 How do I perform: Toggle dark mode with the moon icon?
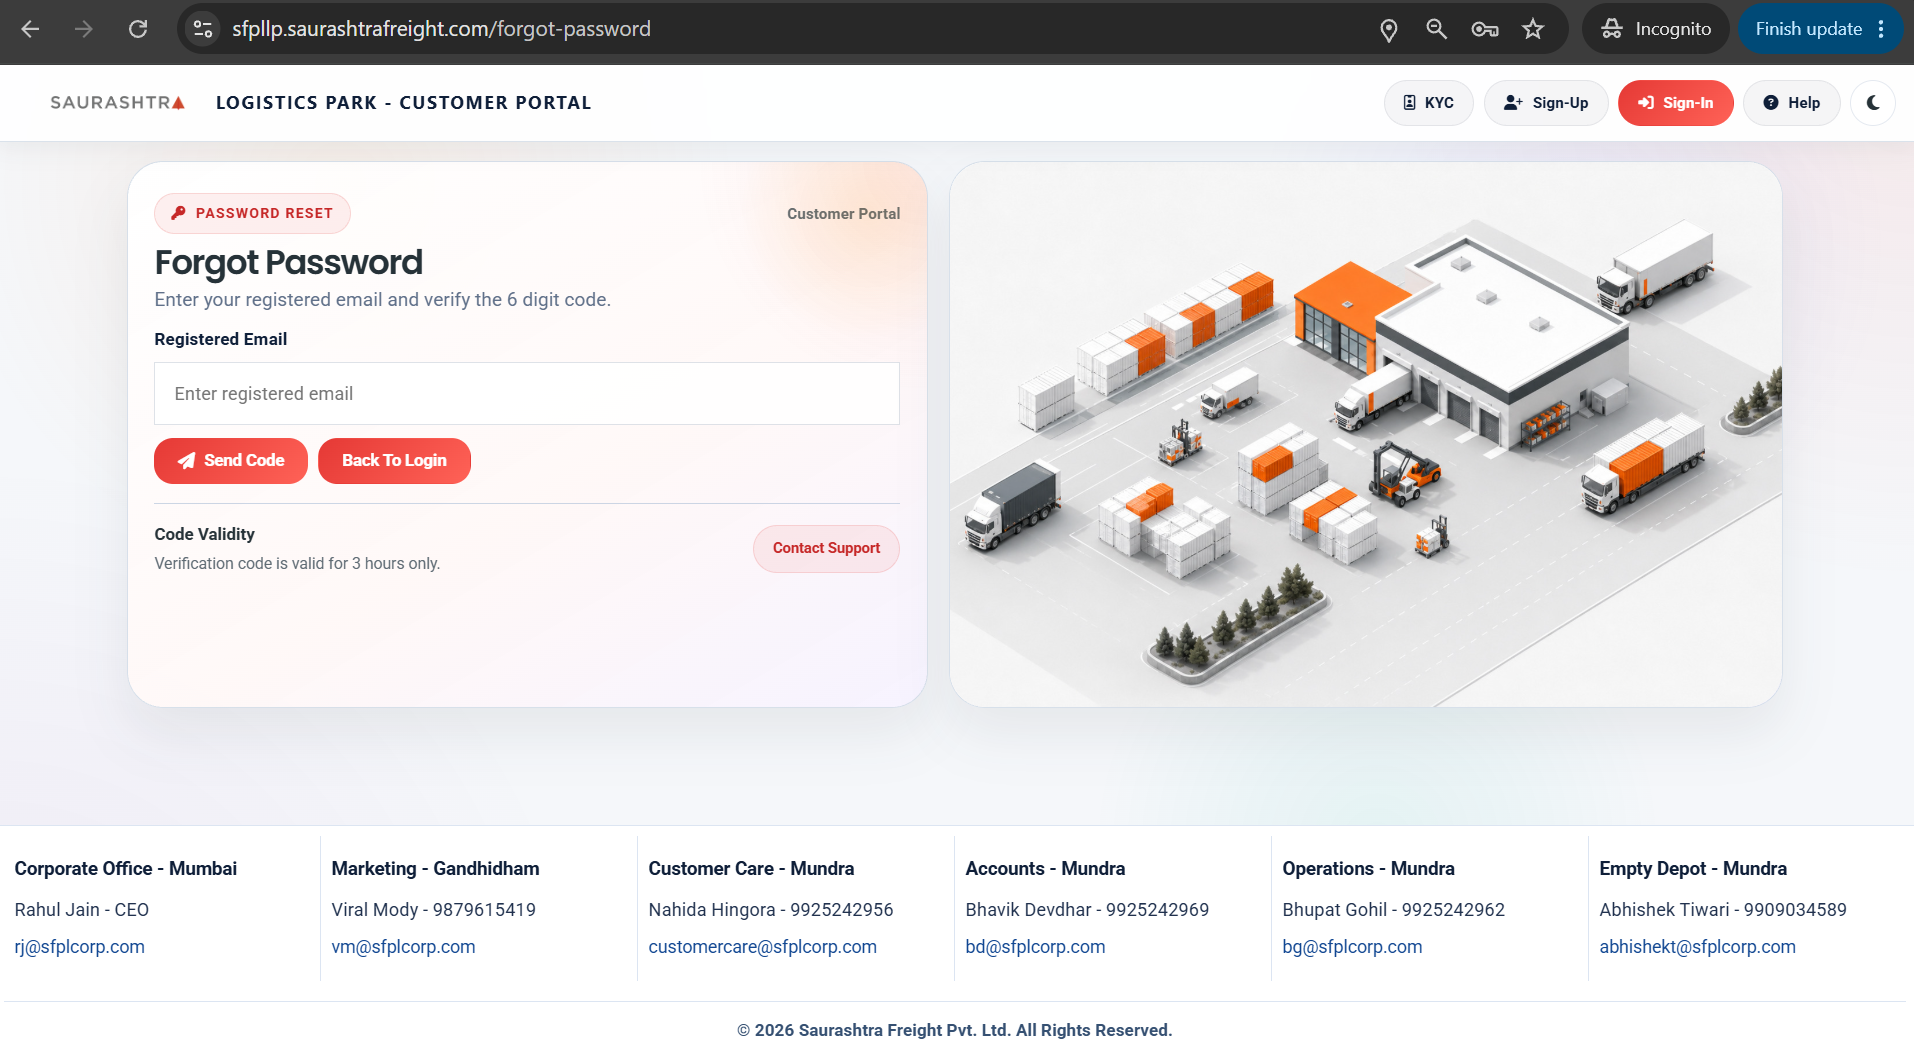[x=1873, y=103]
